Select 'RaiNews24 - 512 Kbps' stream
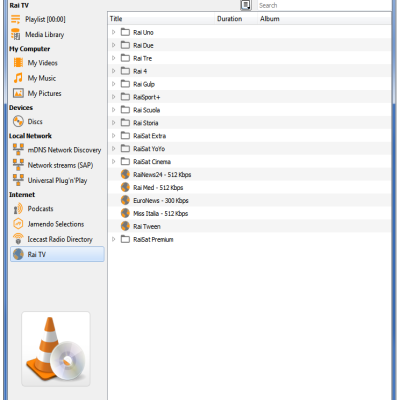The image size is (400, 400). point(162,174)
